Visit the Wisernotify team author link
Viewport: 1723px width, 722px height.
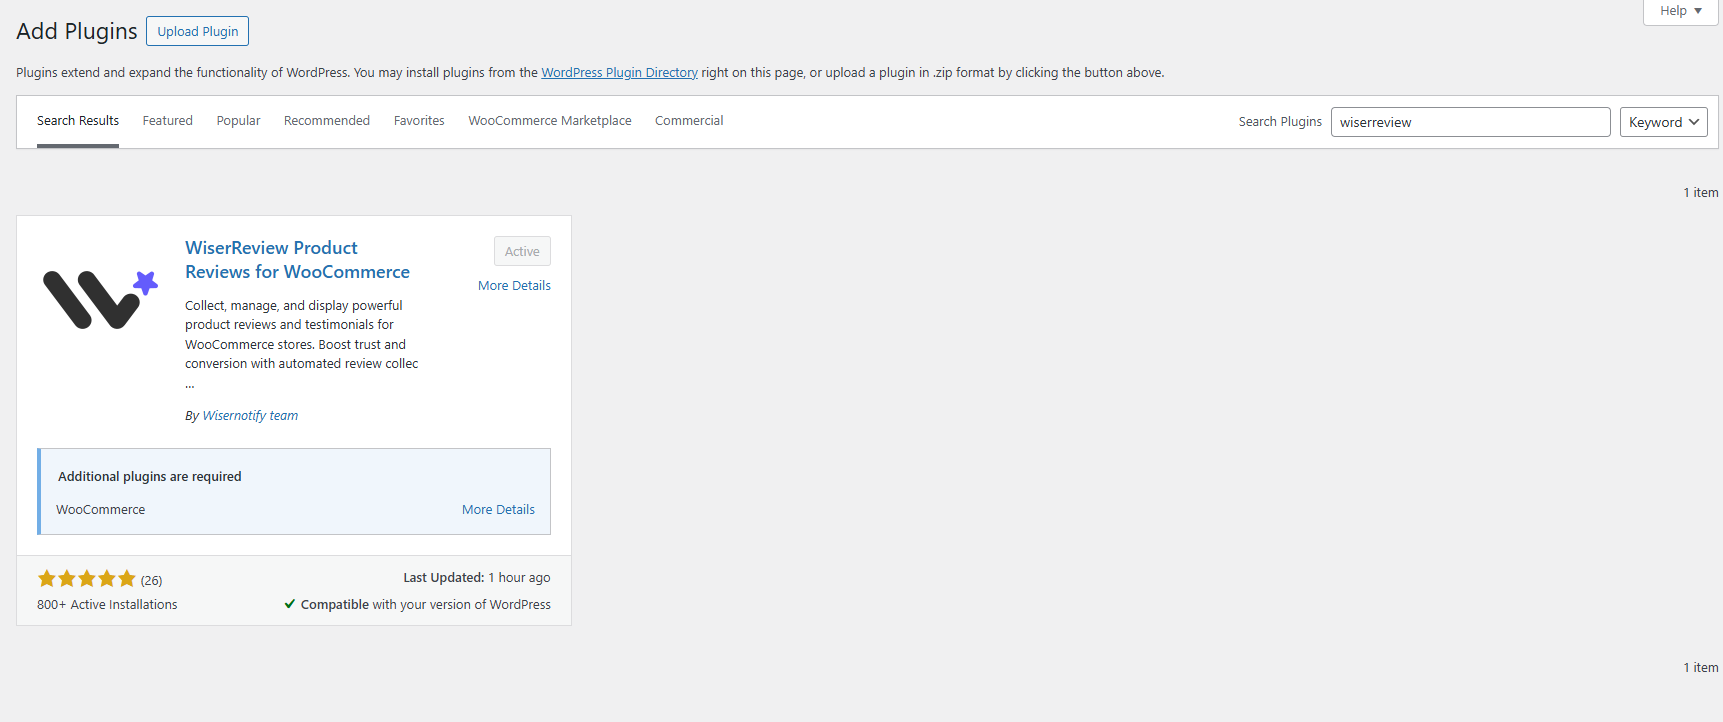coord(250,416)
